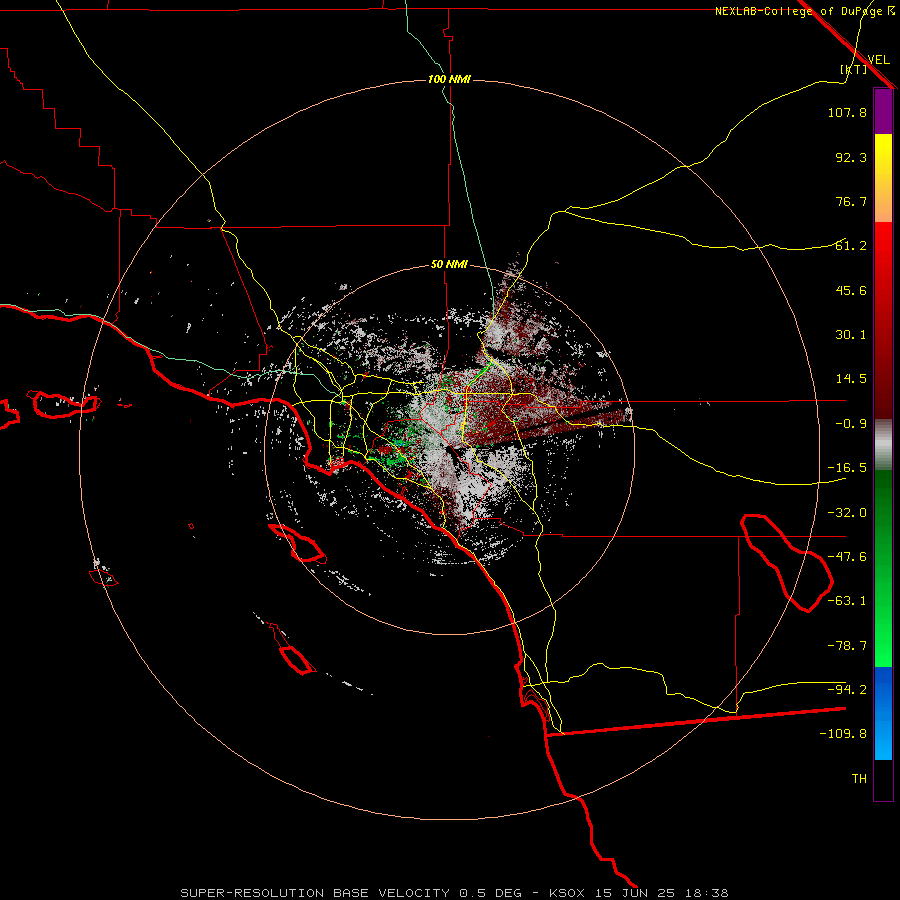Image resolution: width=900 pixels, height=900 pixels.
Task: Click the 50 NMI range ring label
Action: click(449, 265)
